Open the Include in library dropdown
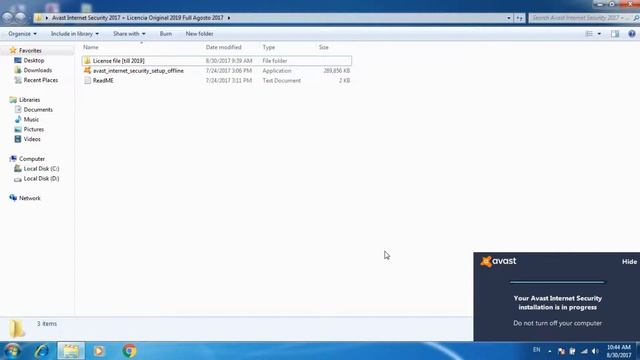 (x=75, y=34)
